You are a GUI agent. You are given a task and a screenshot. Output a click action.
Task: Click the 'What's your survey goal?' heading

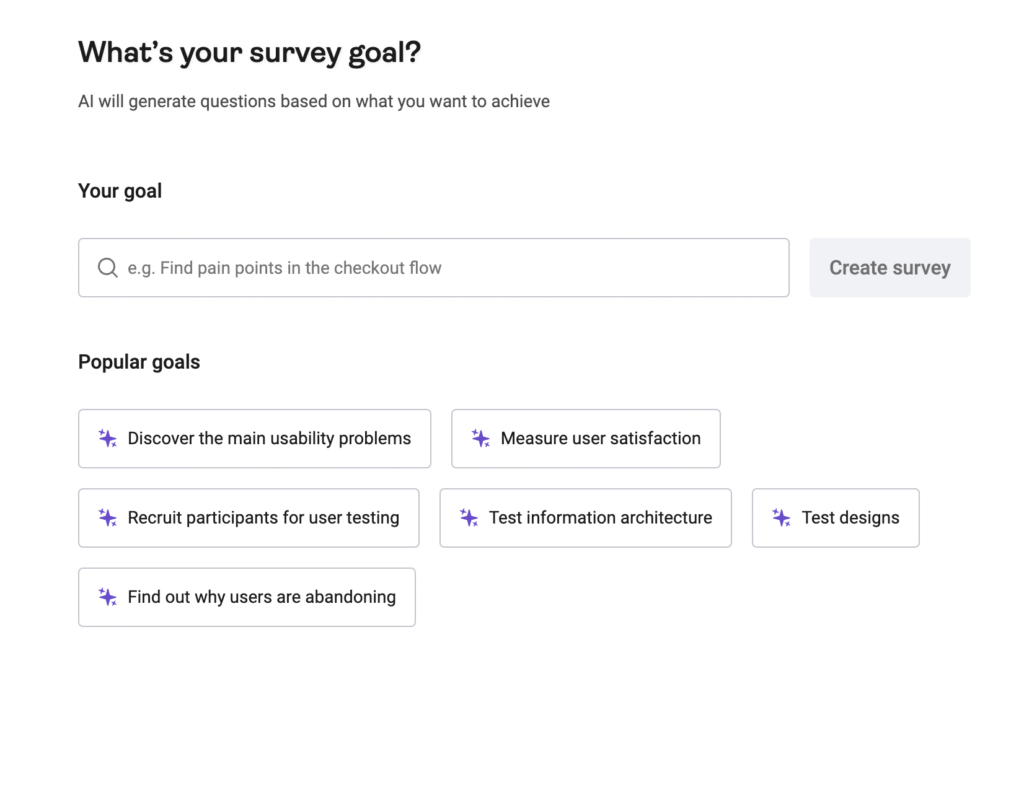pyautogui.click(x=249, y=52)
